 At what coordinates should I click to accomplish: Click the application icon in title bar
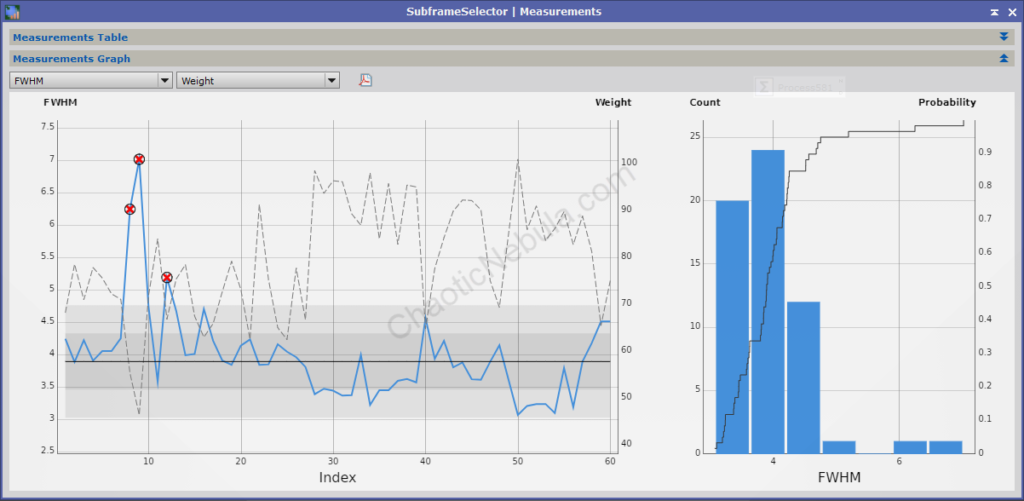point(12,11)
